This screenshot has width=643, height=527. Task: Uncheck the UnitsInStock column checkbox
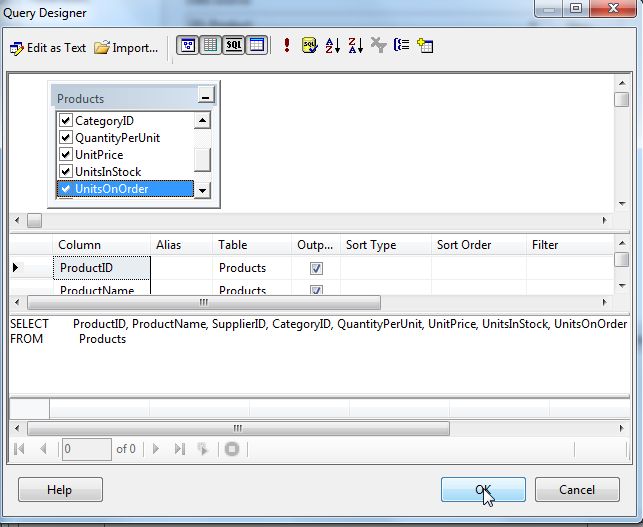(66, 171)
